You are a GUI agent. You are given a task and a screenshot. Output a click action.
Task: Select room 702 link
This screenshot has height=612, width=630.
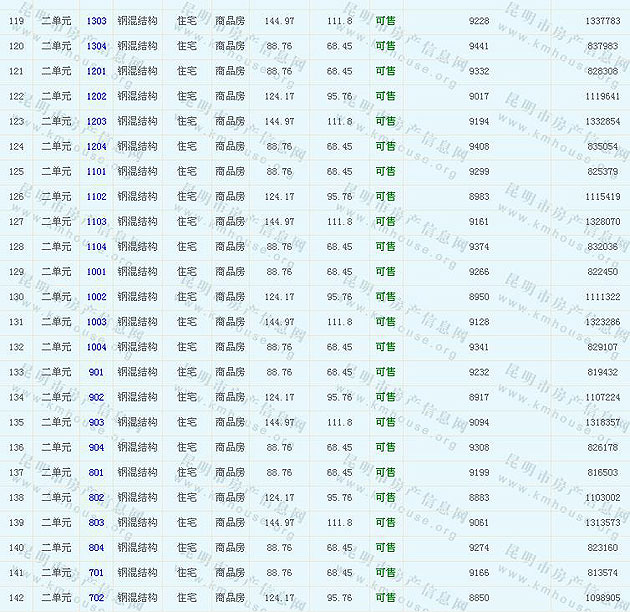(96, 598)
